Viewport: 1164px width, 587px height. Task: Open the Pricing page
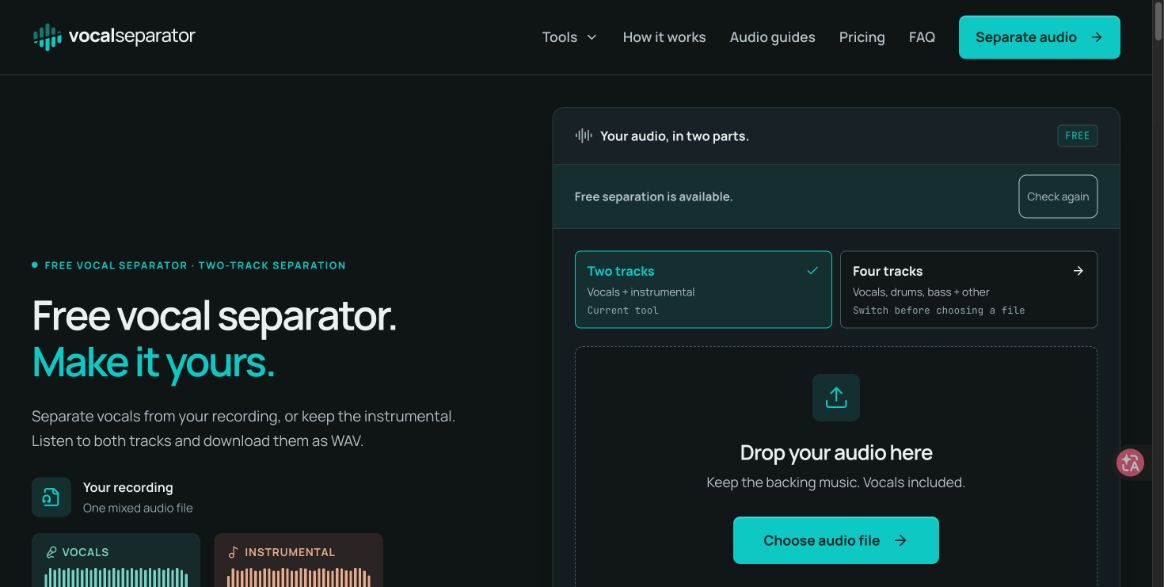[x=861, y=37]
